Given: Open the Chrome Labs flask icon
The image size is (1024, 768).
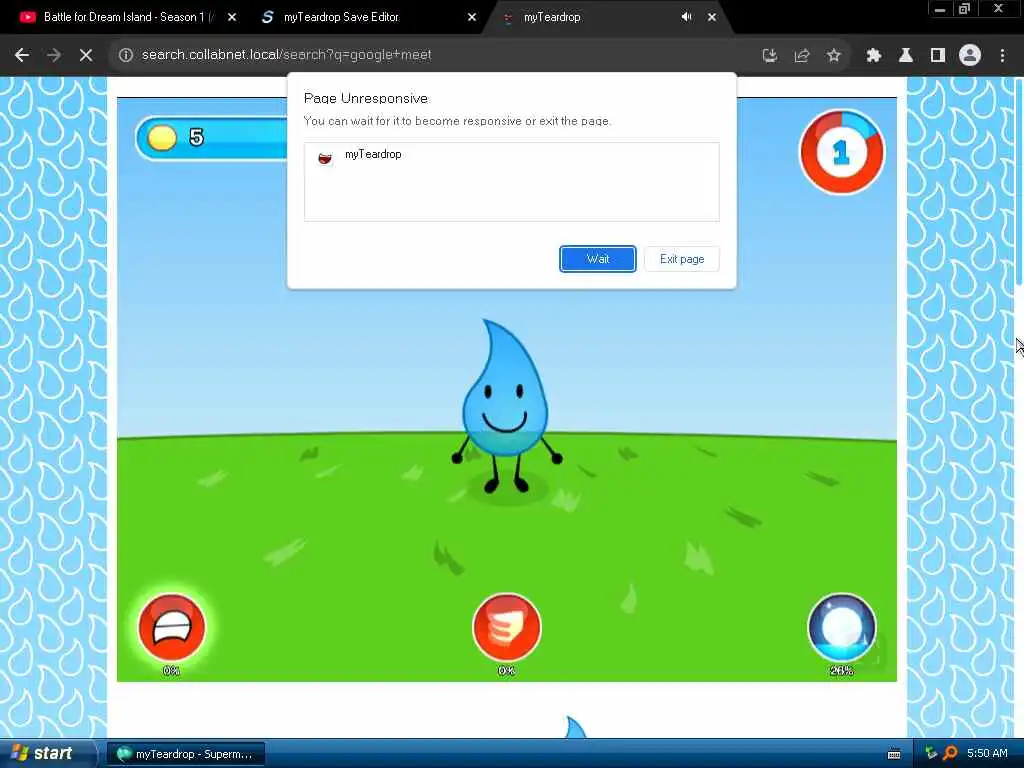Looking at the screenshot, I should [x=906, y=56].
